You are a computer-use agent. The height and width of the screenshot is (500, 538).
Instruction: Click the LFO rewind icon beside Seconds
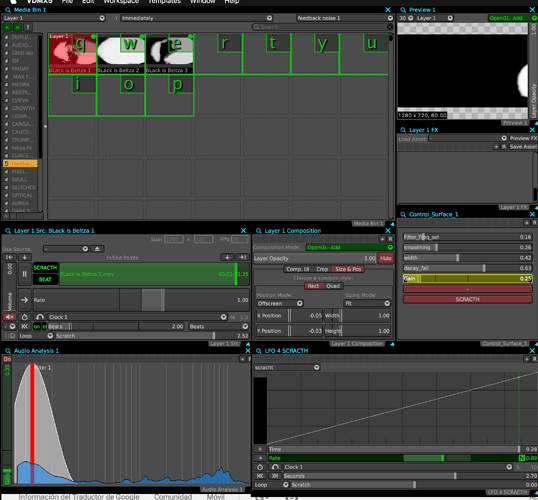pyautogui.click(x=260, y=476)
